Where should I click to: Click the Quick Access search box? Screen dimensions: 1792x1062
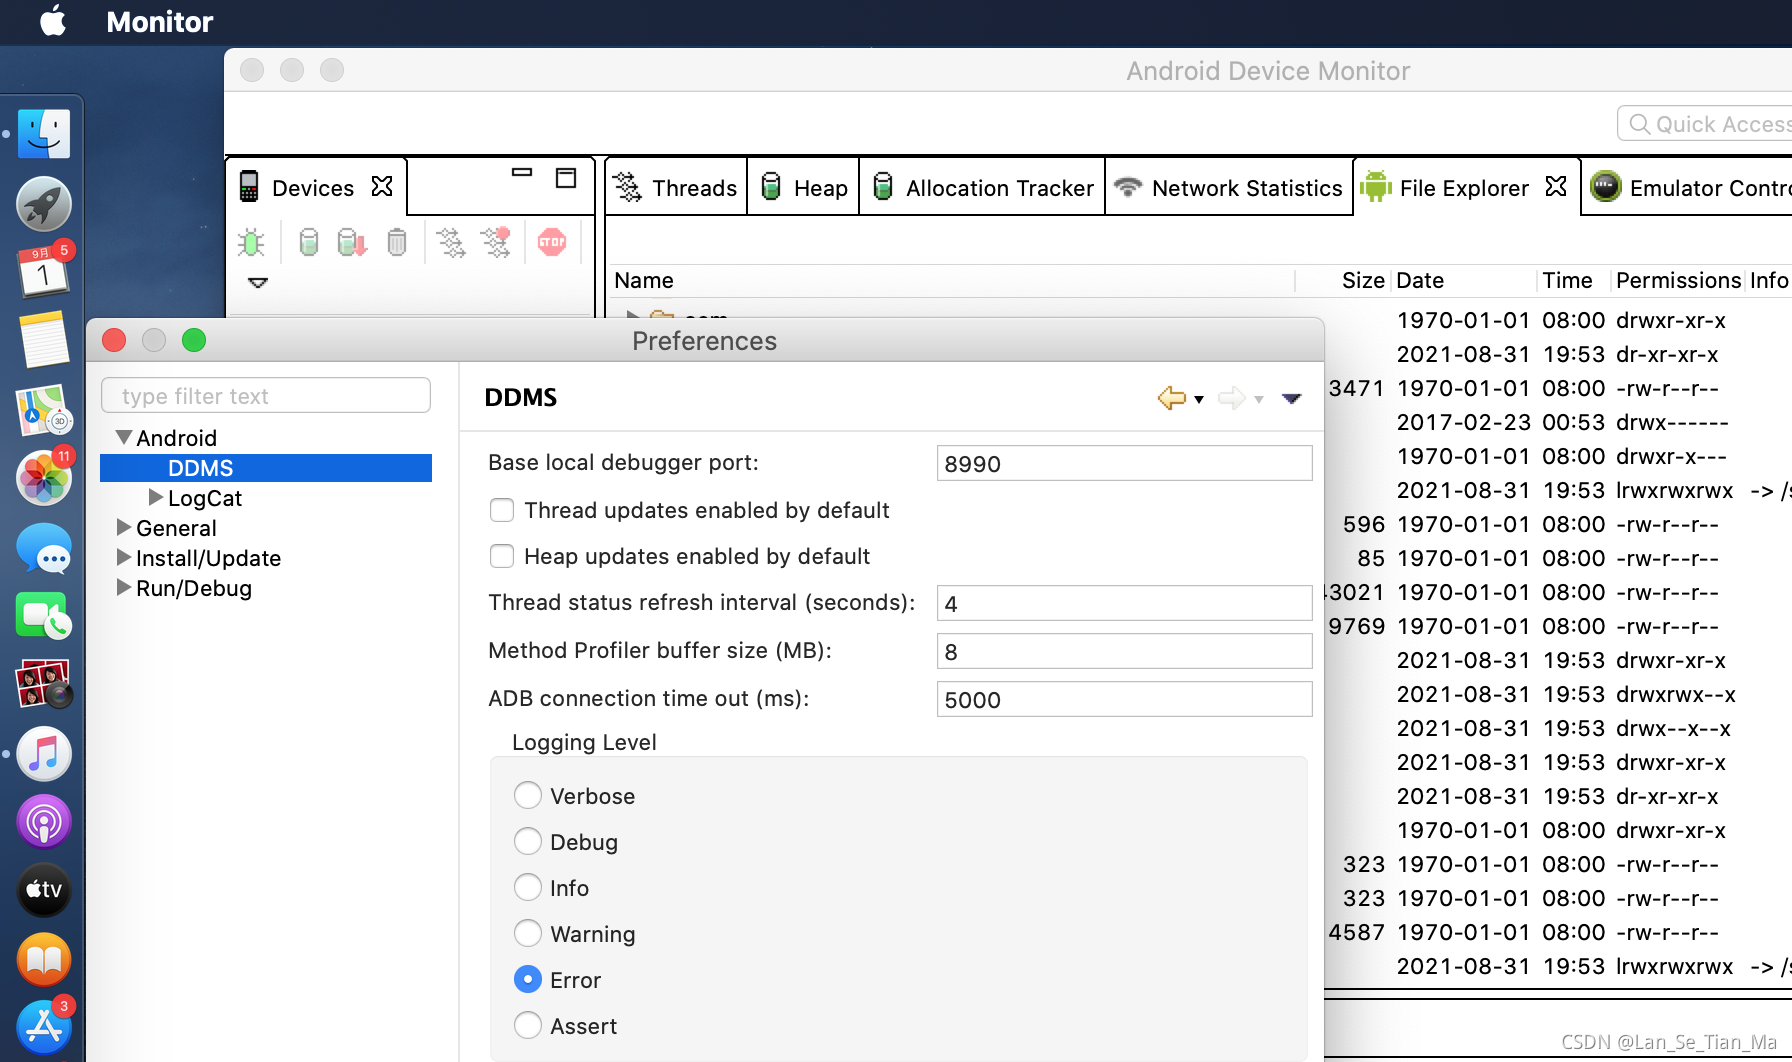tap(1705, 124)
